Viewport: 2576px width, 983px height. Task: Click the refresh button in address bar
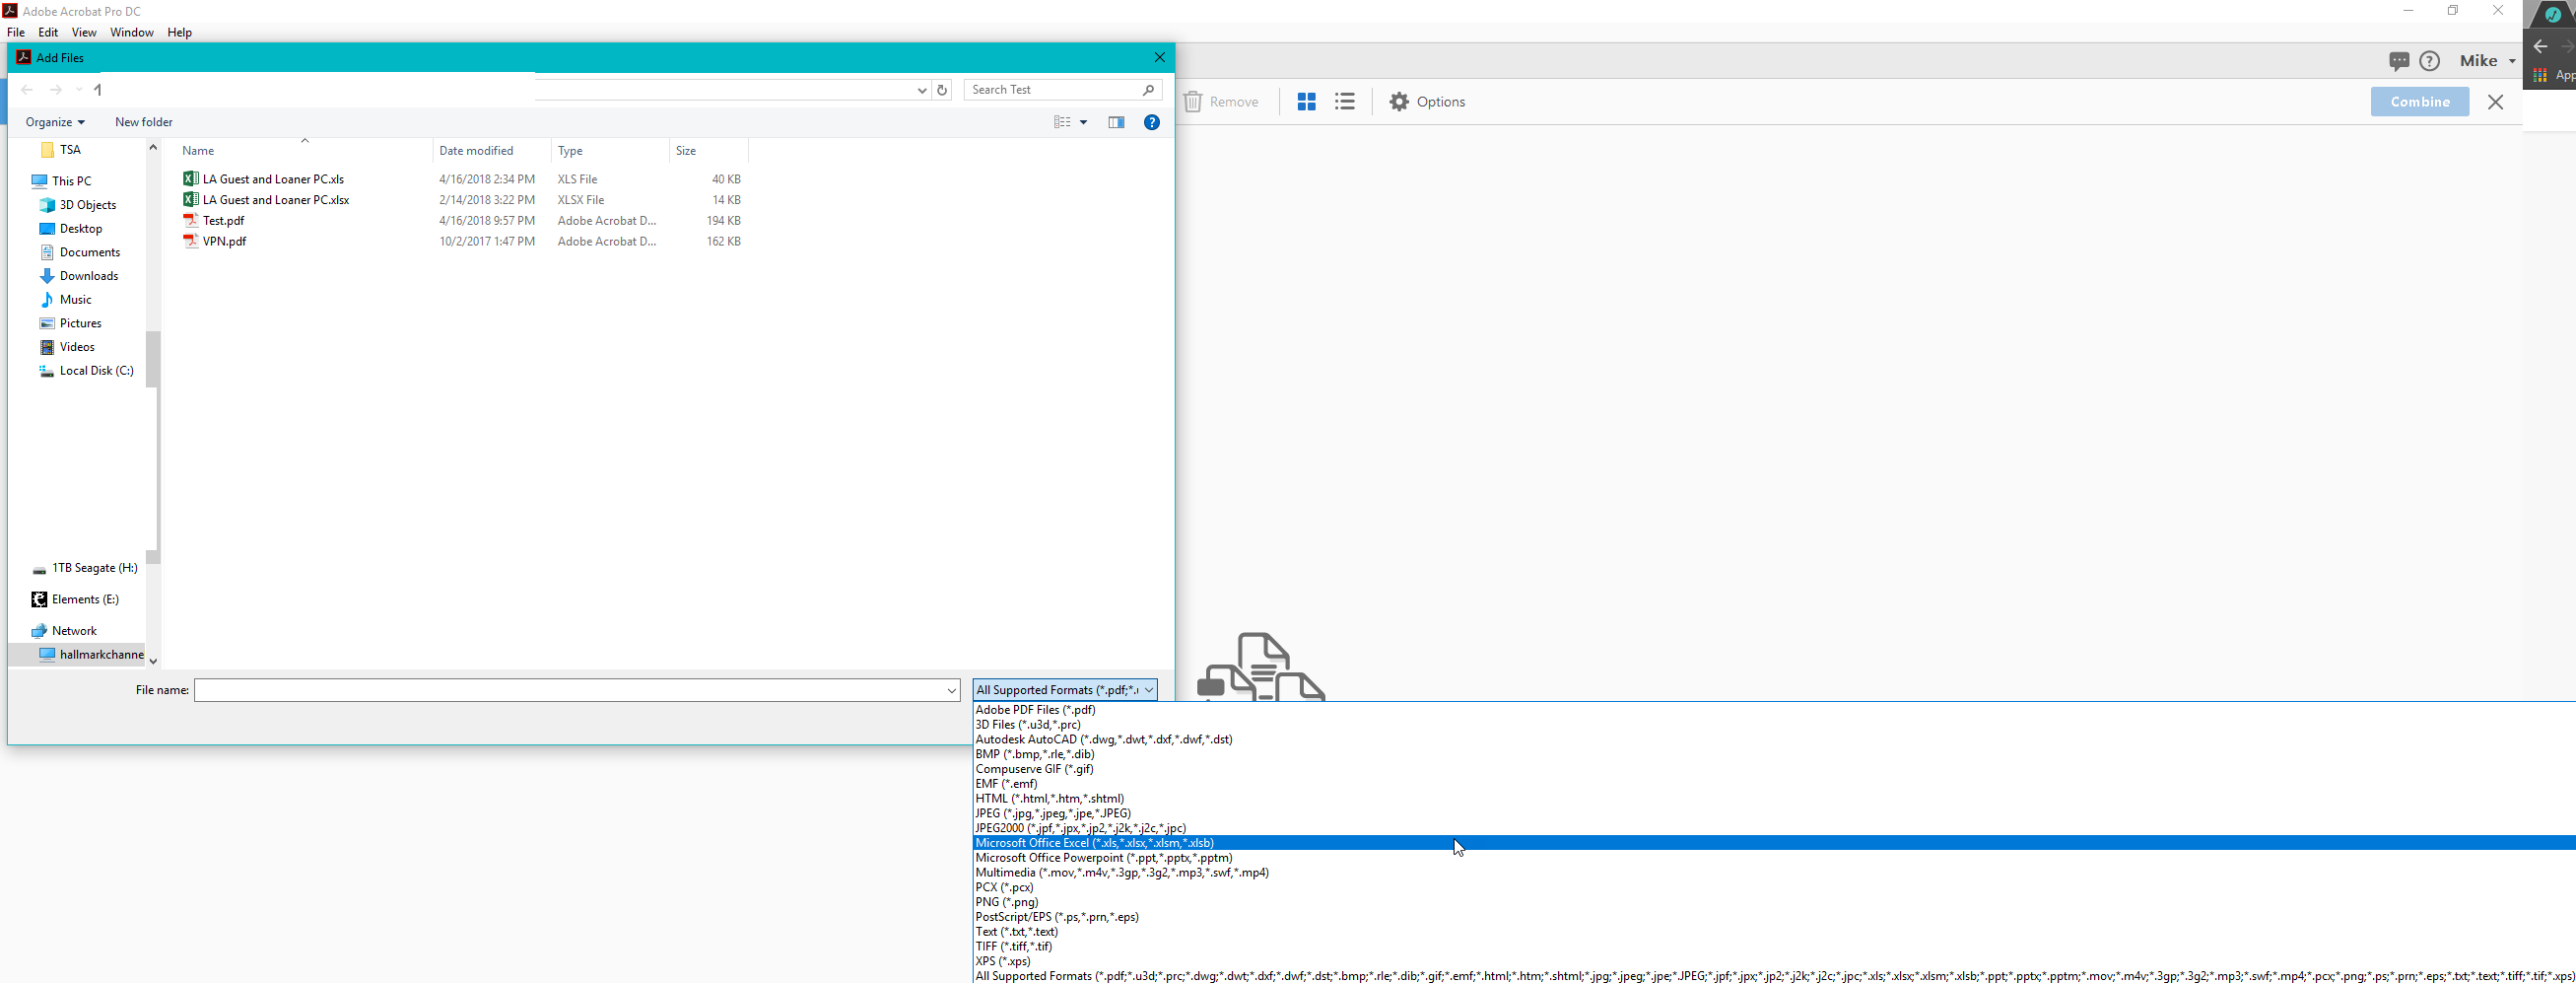click(x=942, y=90)
